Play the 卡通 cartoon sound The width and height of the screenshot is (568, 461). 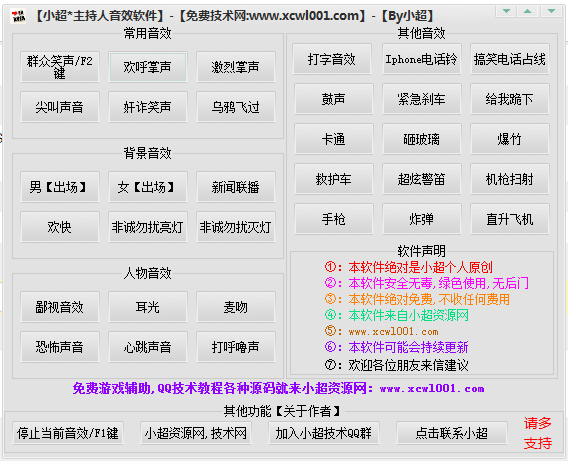tap(334, 139)
